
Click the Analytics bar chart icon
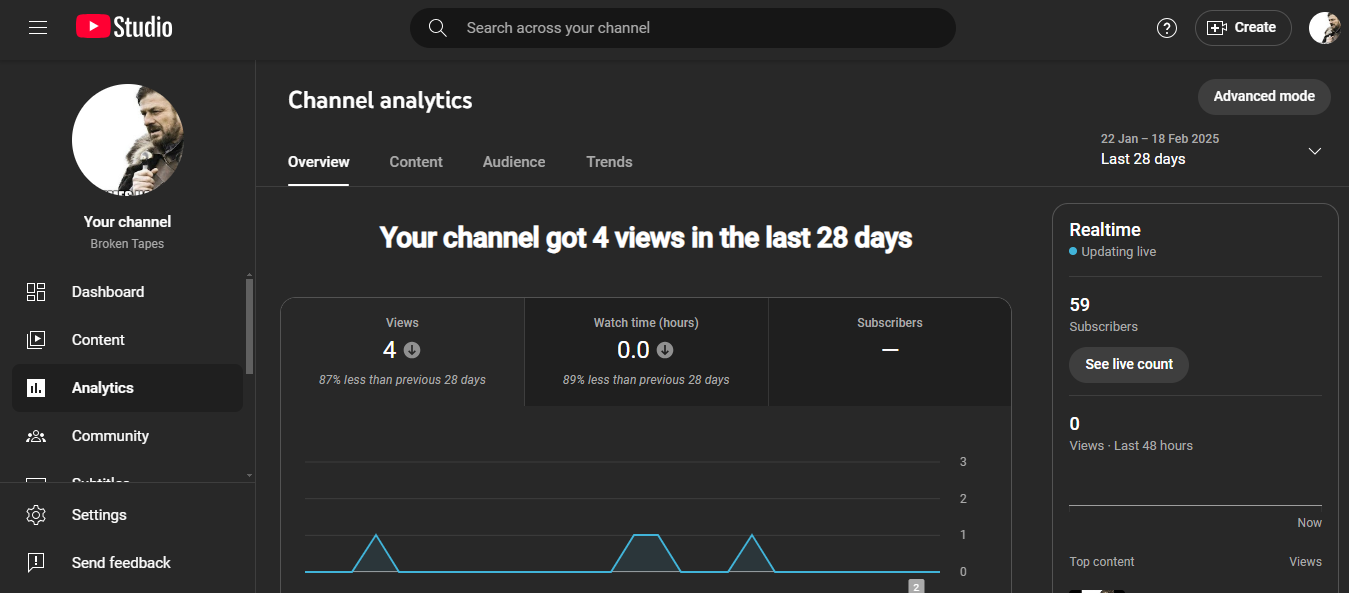pos(36,388)
